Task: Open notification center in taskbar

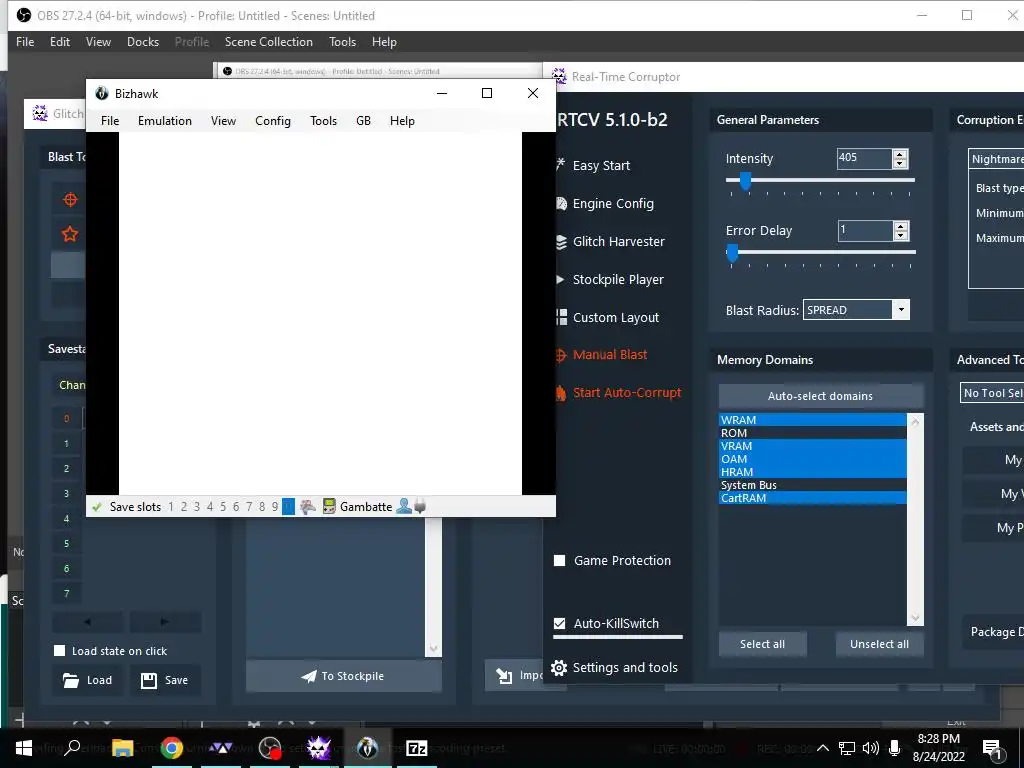Action: 992,749
